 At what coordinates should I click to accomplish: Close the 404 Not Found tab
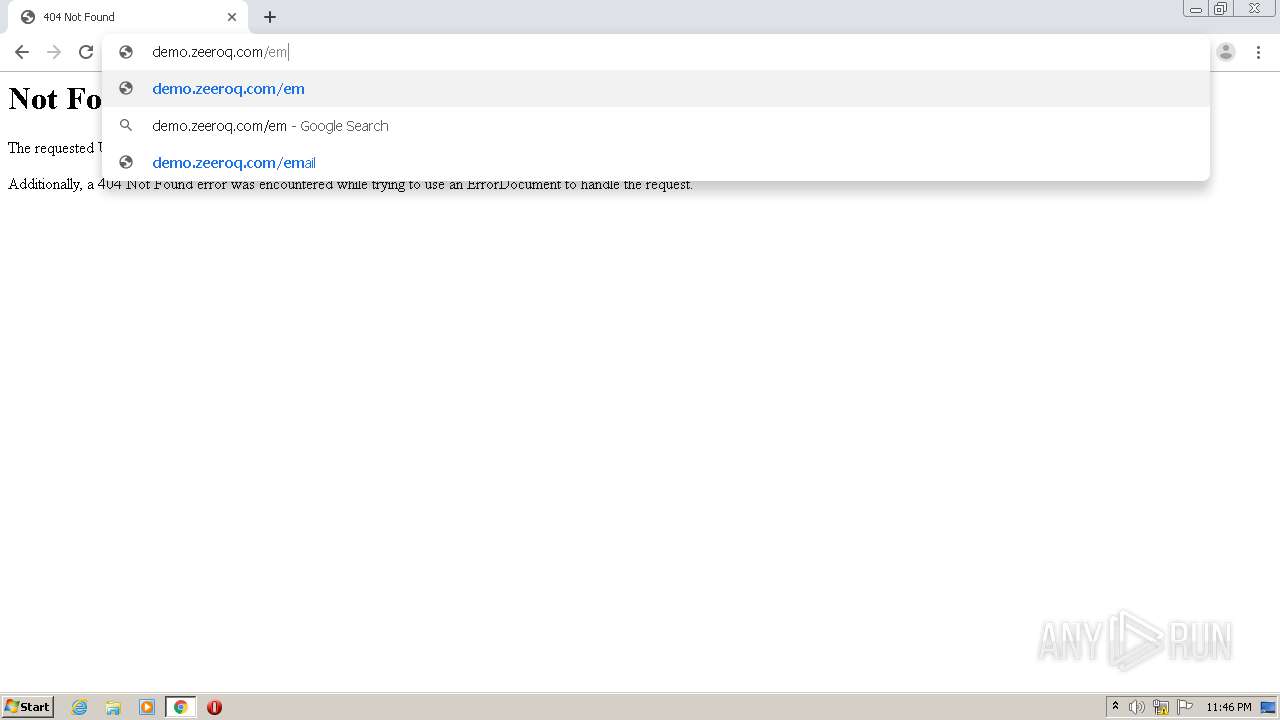pos(232,17)
